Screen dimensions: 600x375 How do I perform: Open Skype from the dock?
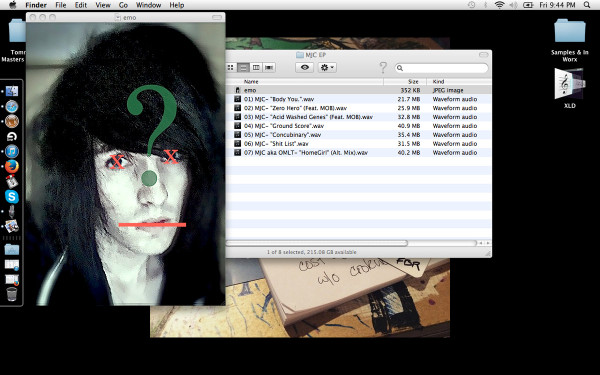click(x=12, y=196)
